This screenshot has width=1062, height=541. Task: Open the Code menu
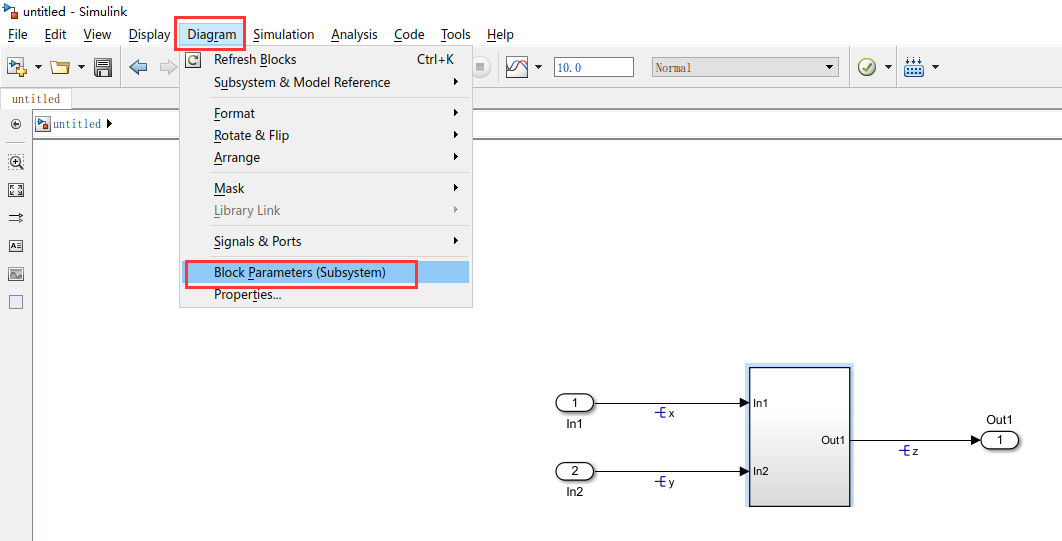point(409,35)
